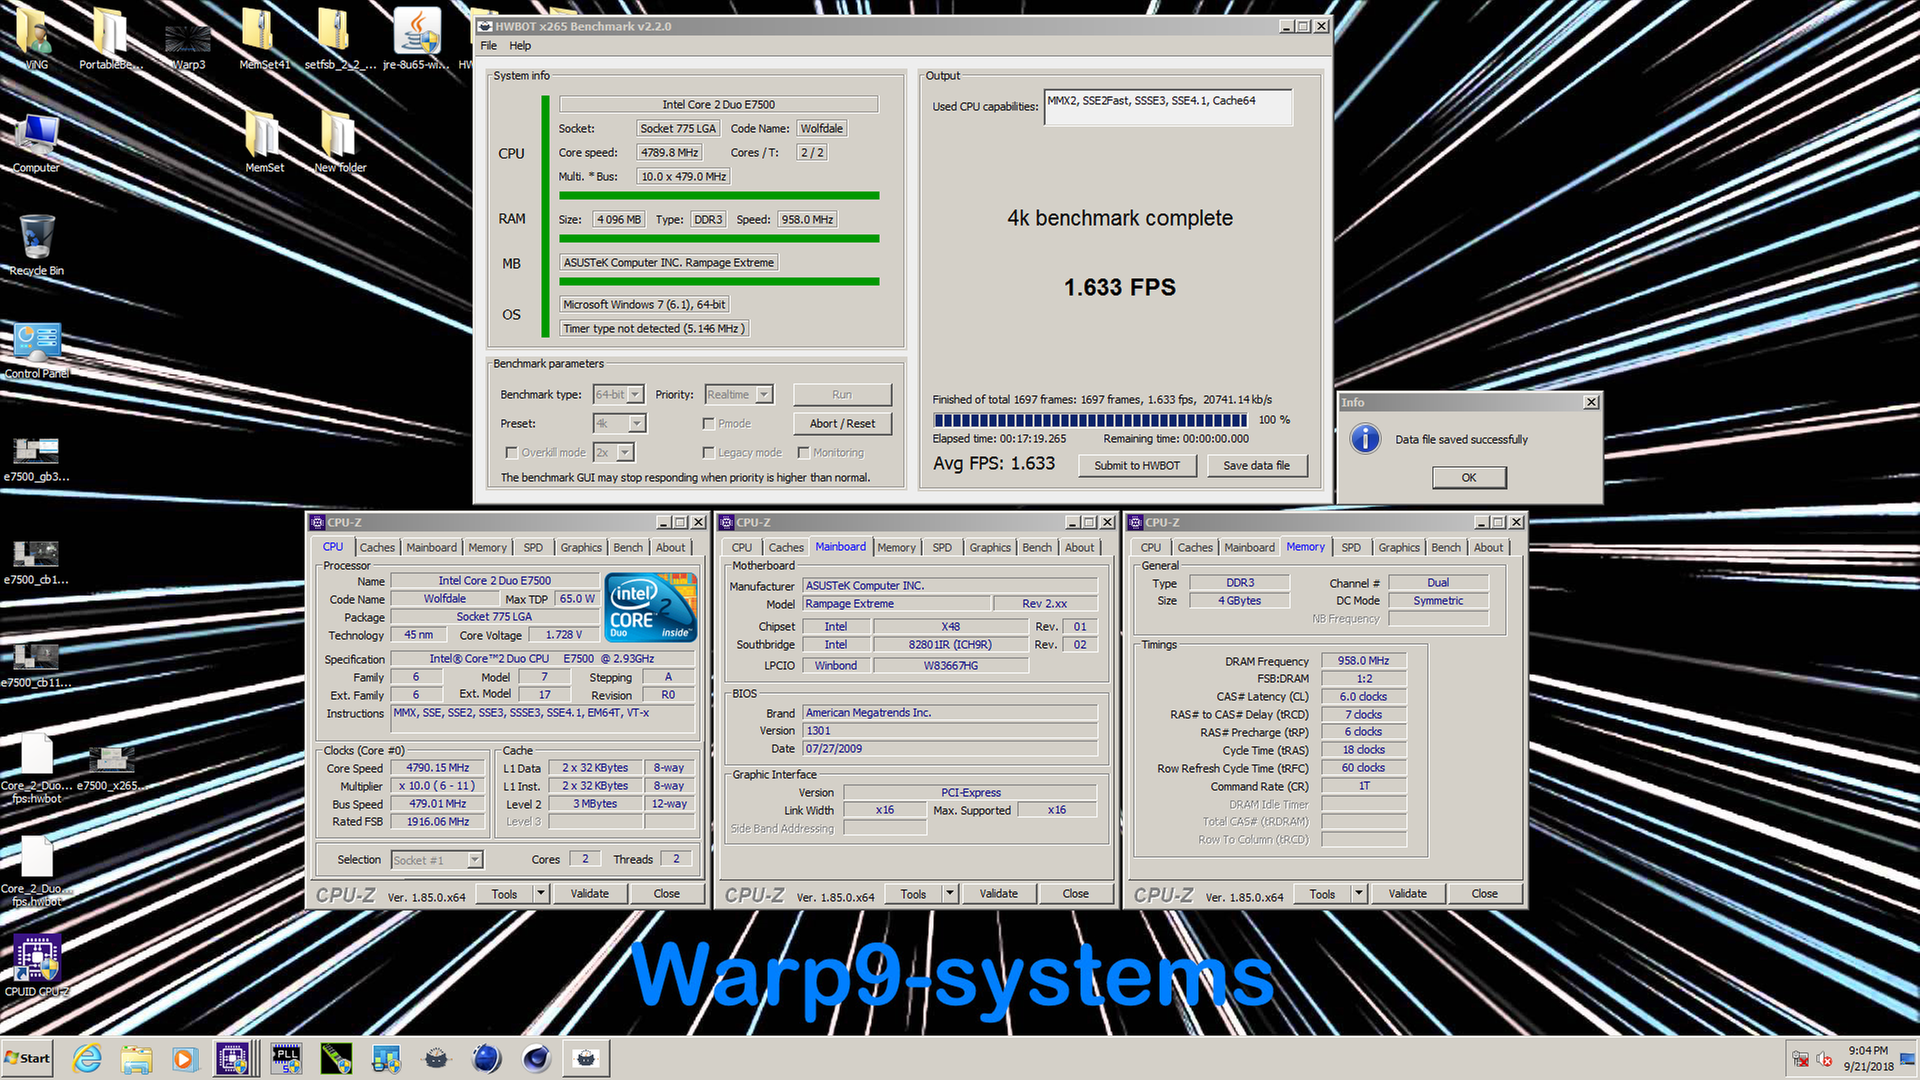Click Abort / Reset button

(x=842, y=424)
